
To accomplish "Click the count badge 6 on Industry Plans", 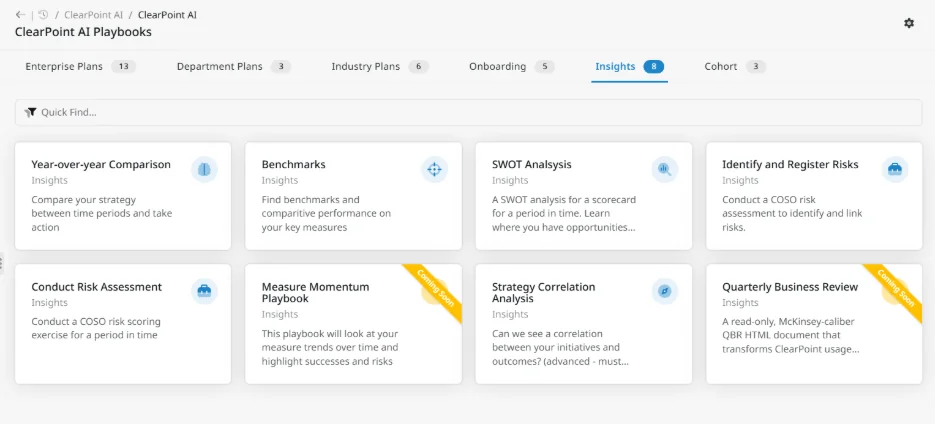I will coord(418,66).
